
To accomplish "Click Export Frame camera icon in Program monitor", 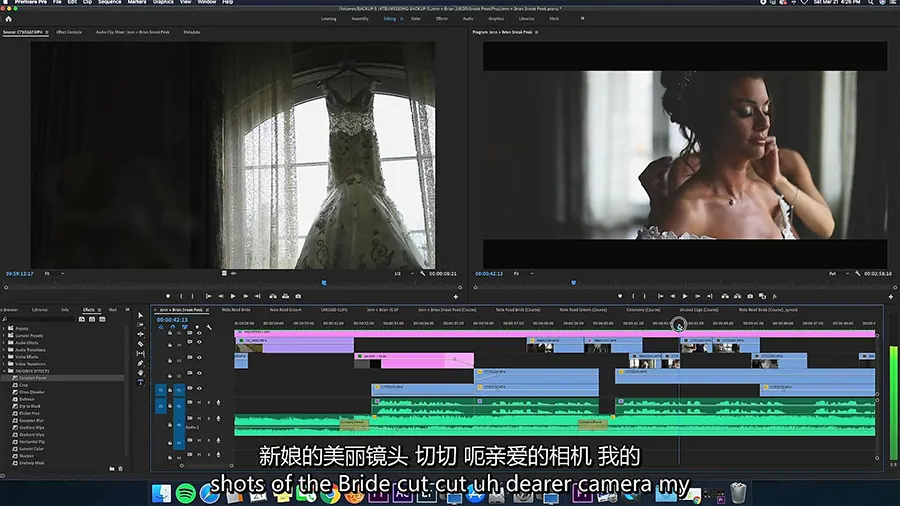I will [x=750, y=296].
